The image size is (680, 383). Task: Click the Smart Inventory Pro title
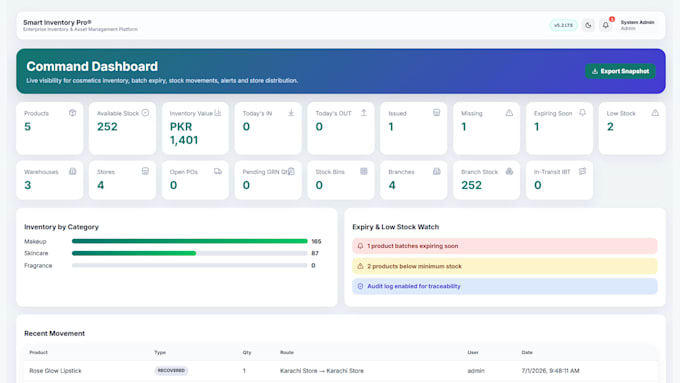click(x=57, y=22)
